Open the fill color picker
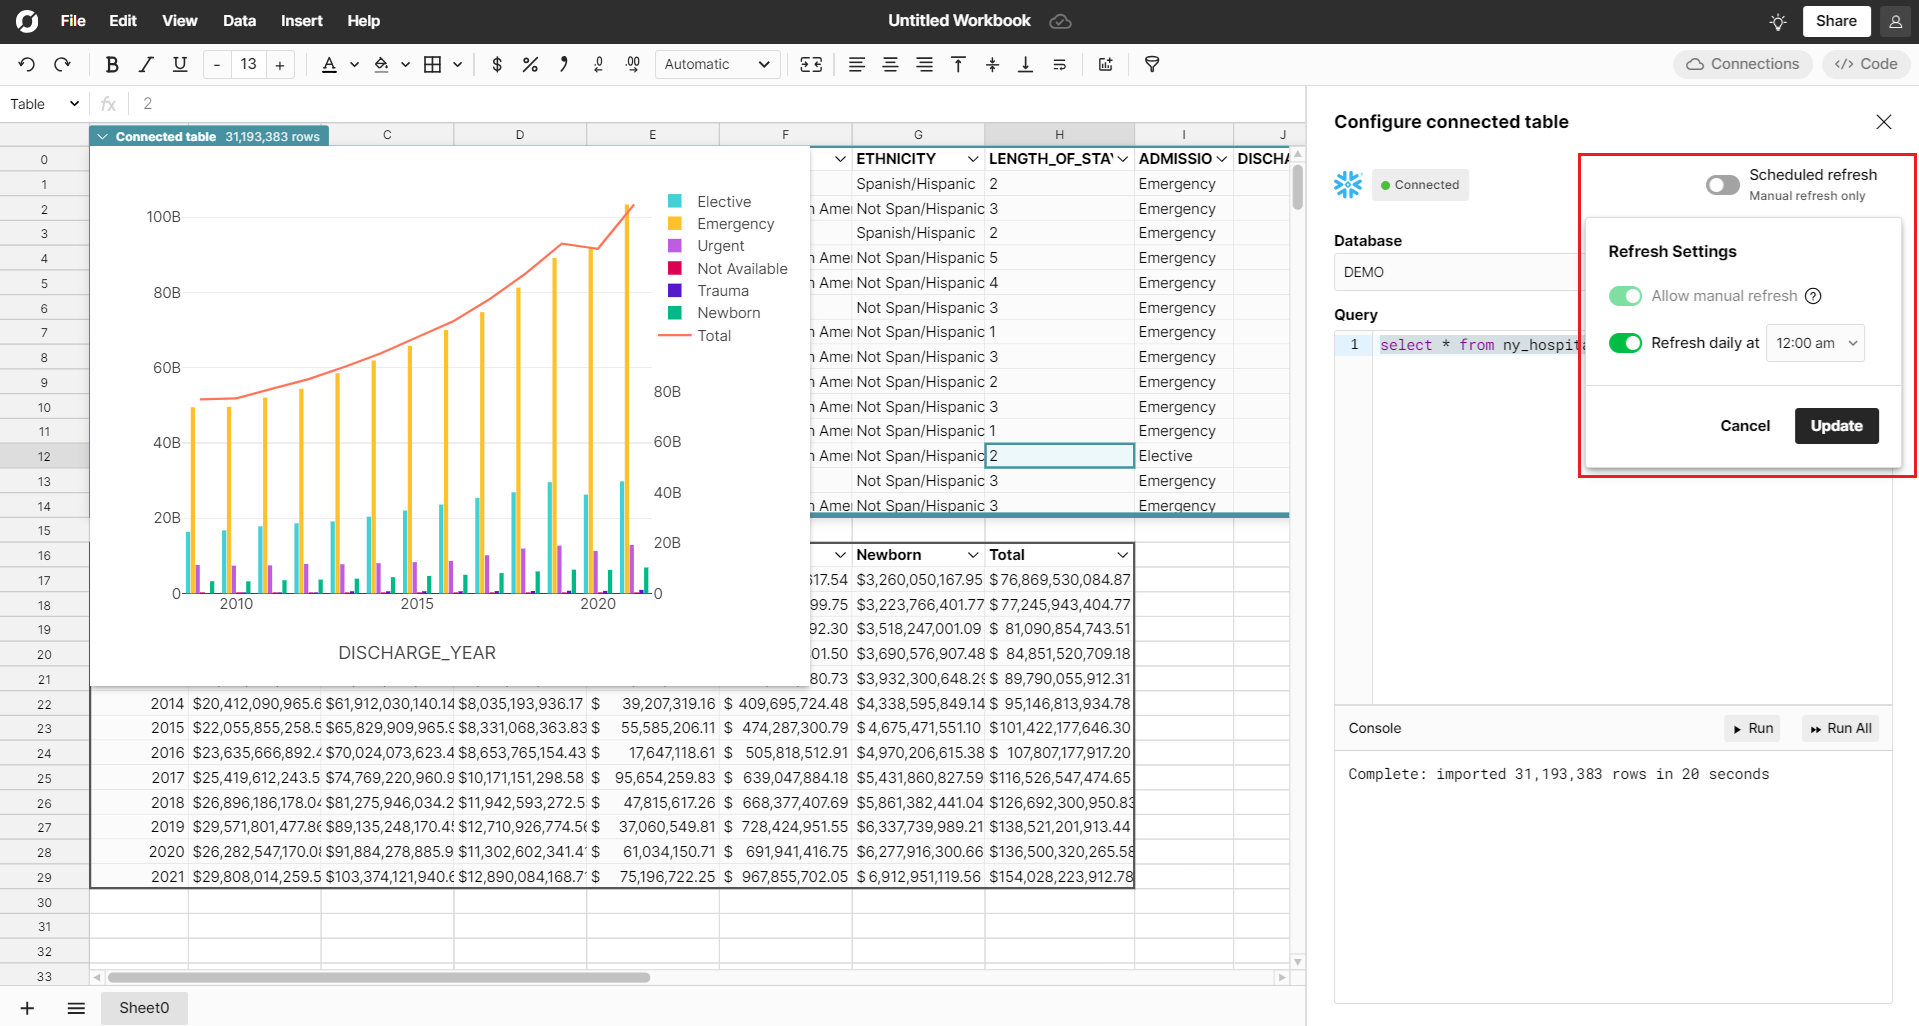Screen dimensions: 1919x1026 tap(381, 64)
